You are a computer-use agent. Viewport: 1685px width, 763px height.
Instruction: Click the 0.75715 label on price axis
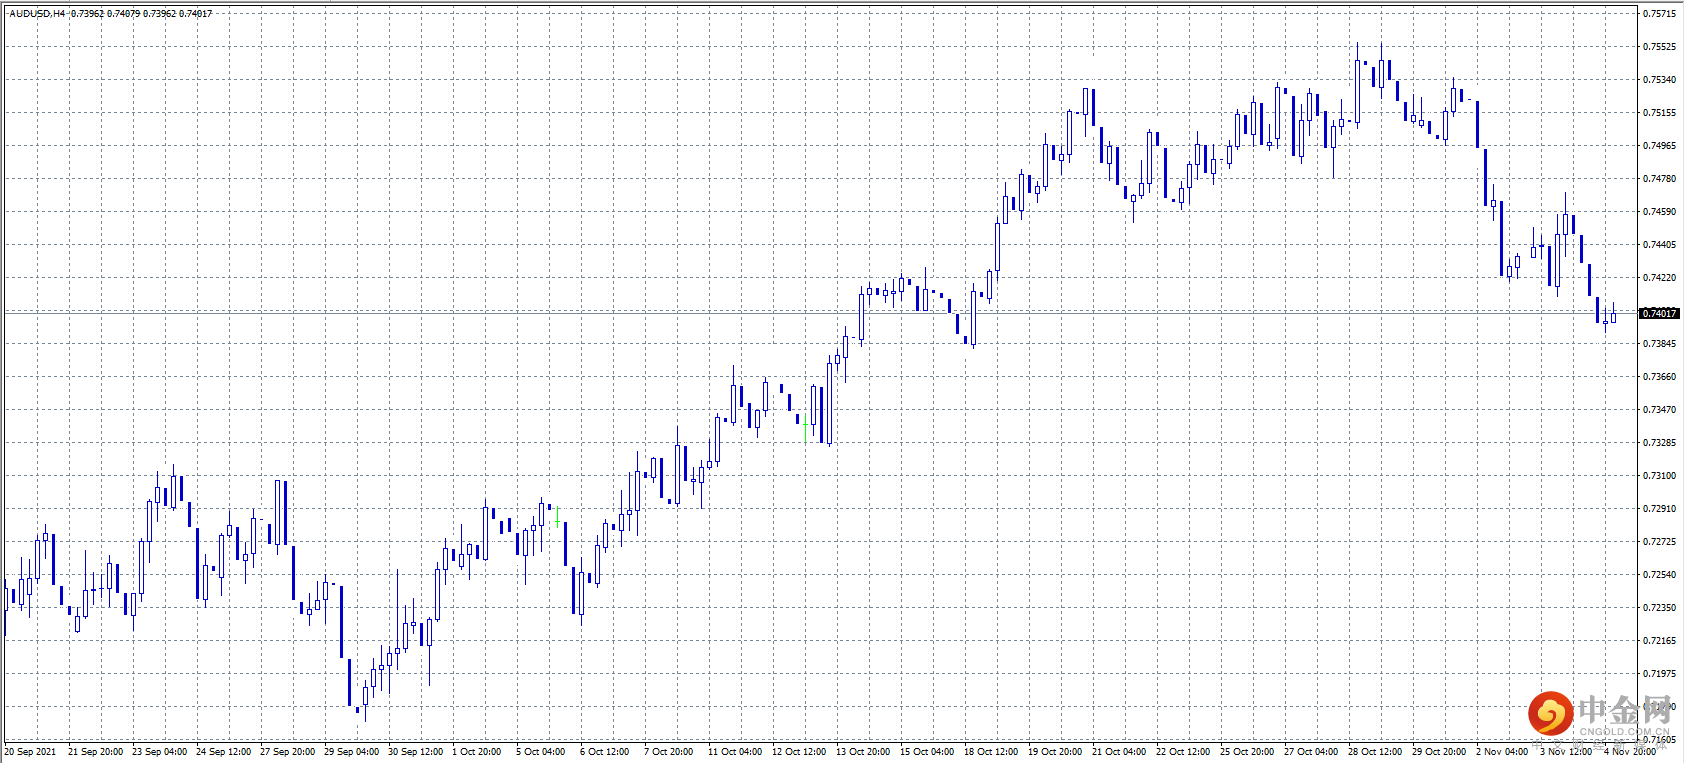click(1660, 14)
